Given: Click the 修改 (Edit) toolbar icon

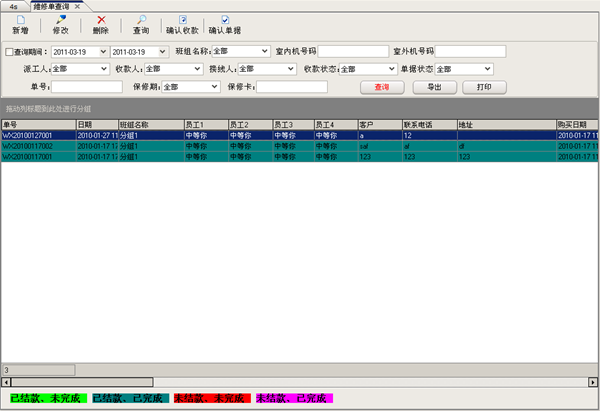Looking at the screenshot, I should pos(61,20).
